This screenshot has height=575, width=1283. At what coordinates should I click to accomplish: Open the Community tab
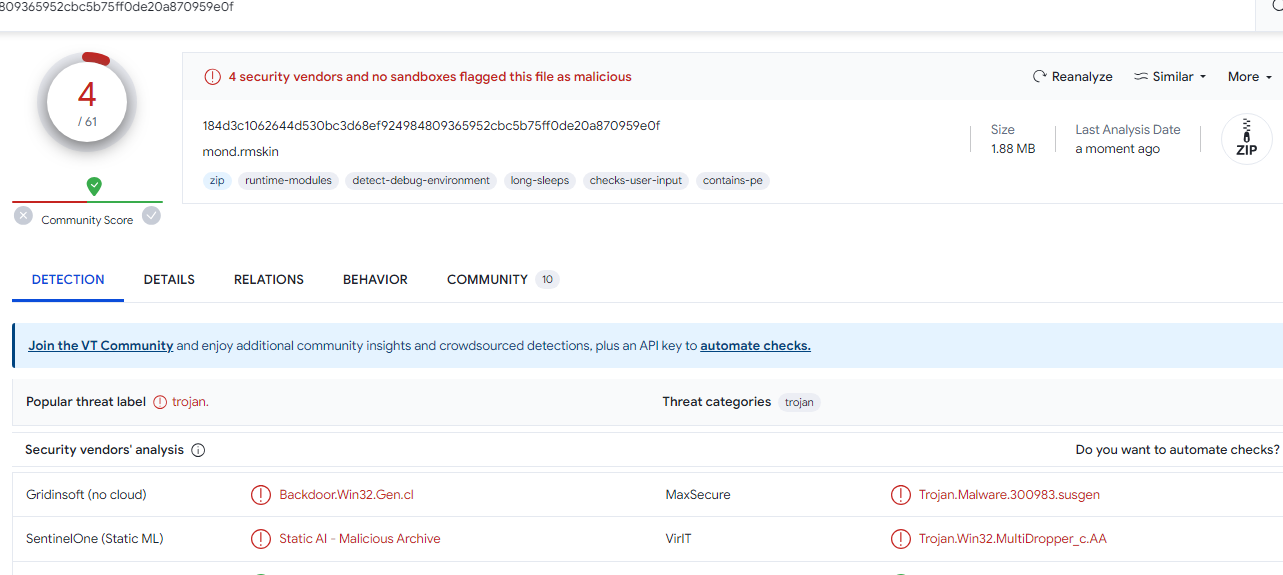[x=487, y=280]
